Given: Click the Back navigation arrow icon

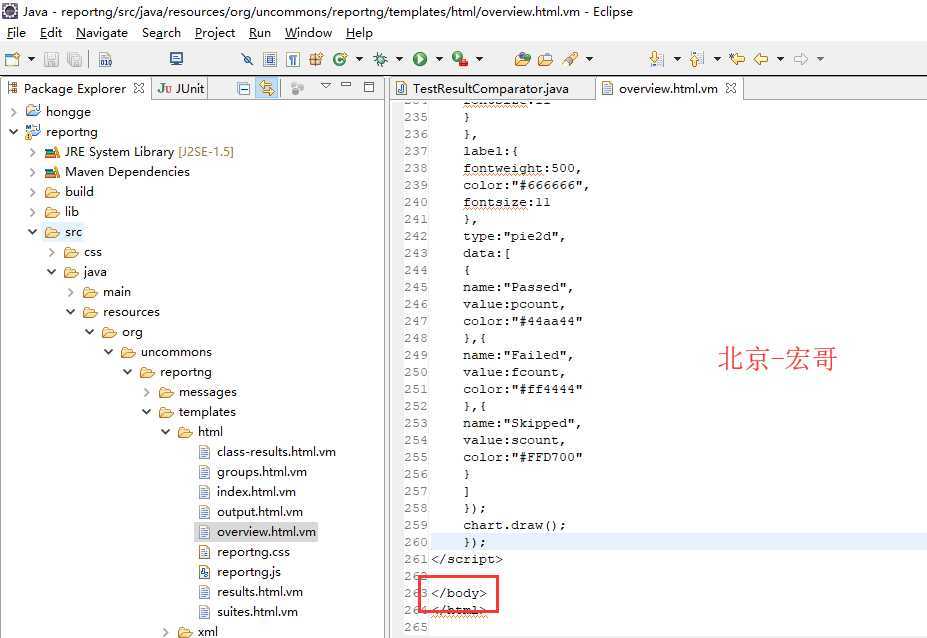Looking at the screenshot, I should 761,59.
